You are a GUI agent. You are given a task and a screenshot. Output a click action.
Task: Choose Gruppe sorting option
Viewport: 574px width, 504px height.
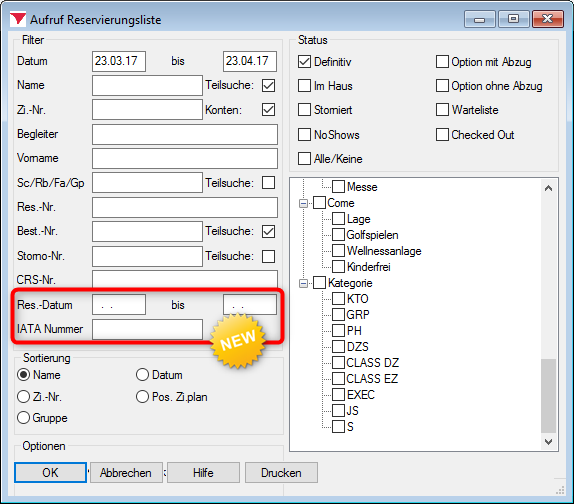point(23,418)
